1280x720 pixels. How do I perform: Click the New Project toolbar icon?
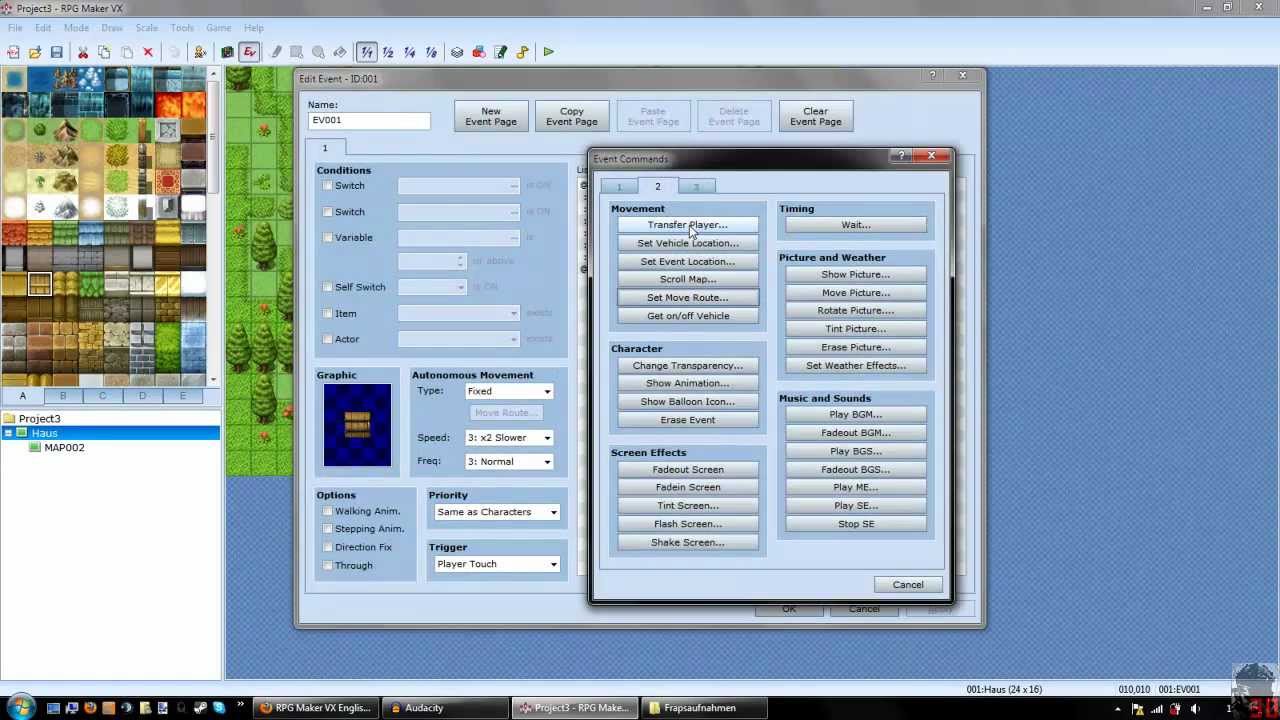pyautogui.click(x=14, y=52)
